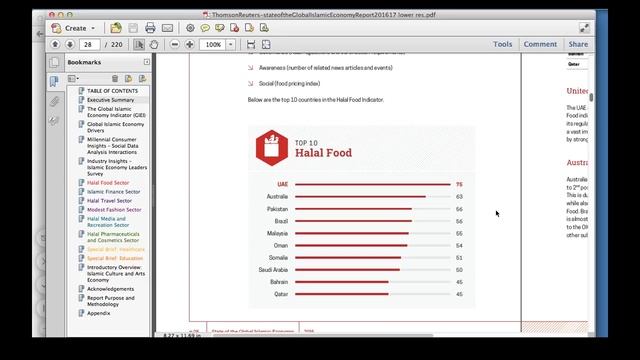Open Islamic Culture and Arts Economy bookmark

point(116,274)
